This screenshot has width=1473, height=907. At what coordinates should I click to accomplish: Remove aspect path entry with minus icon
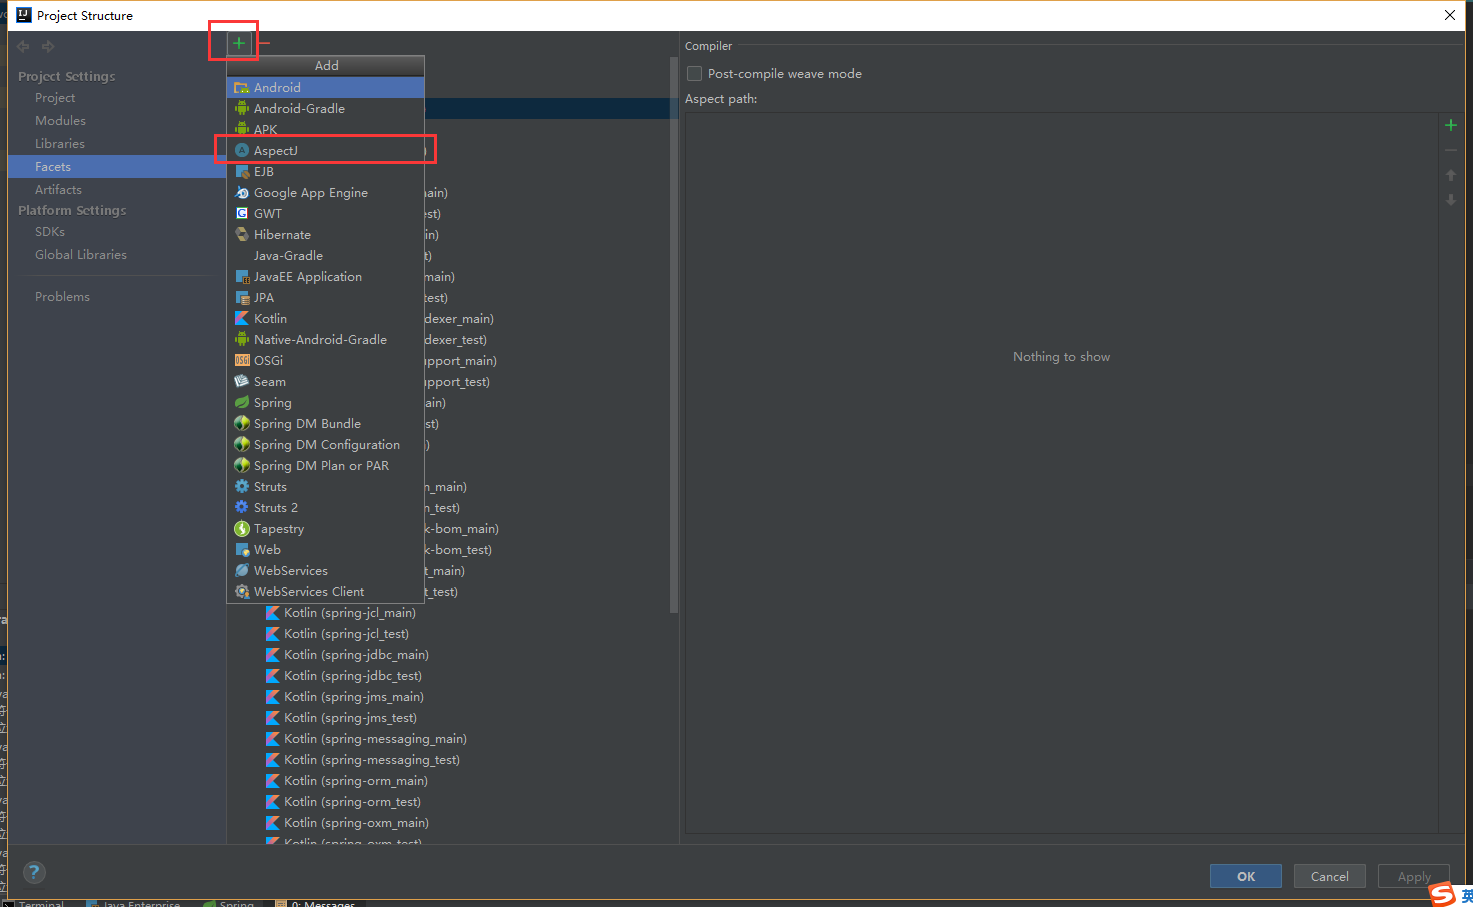(1451, 150)
